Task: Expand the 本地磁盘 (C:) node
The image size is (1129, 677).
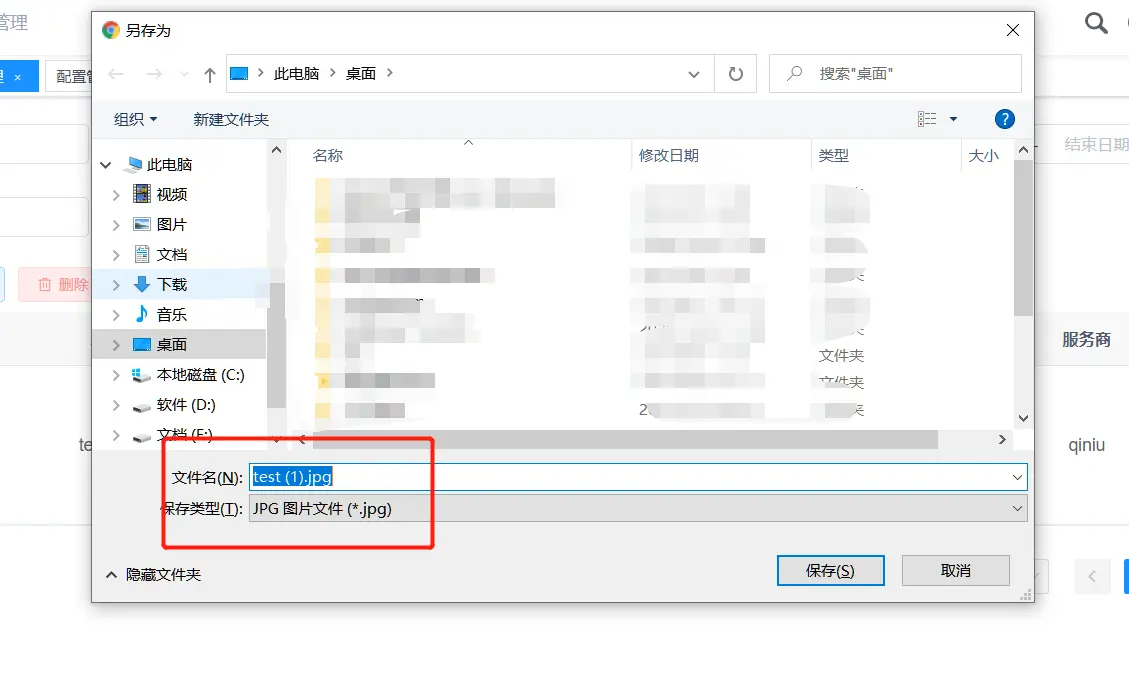Action: click(x=116, y=375)
